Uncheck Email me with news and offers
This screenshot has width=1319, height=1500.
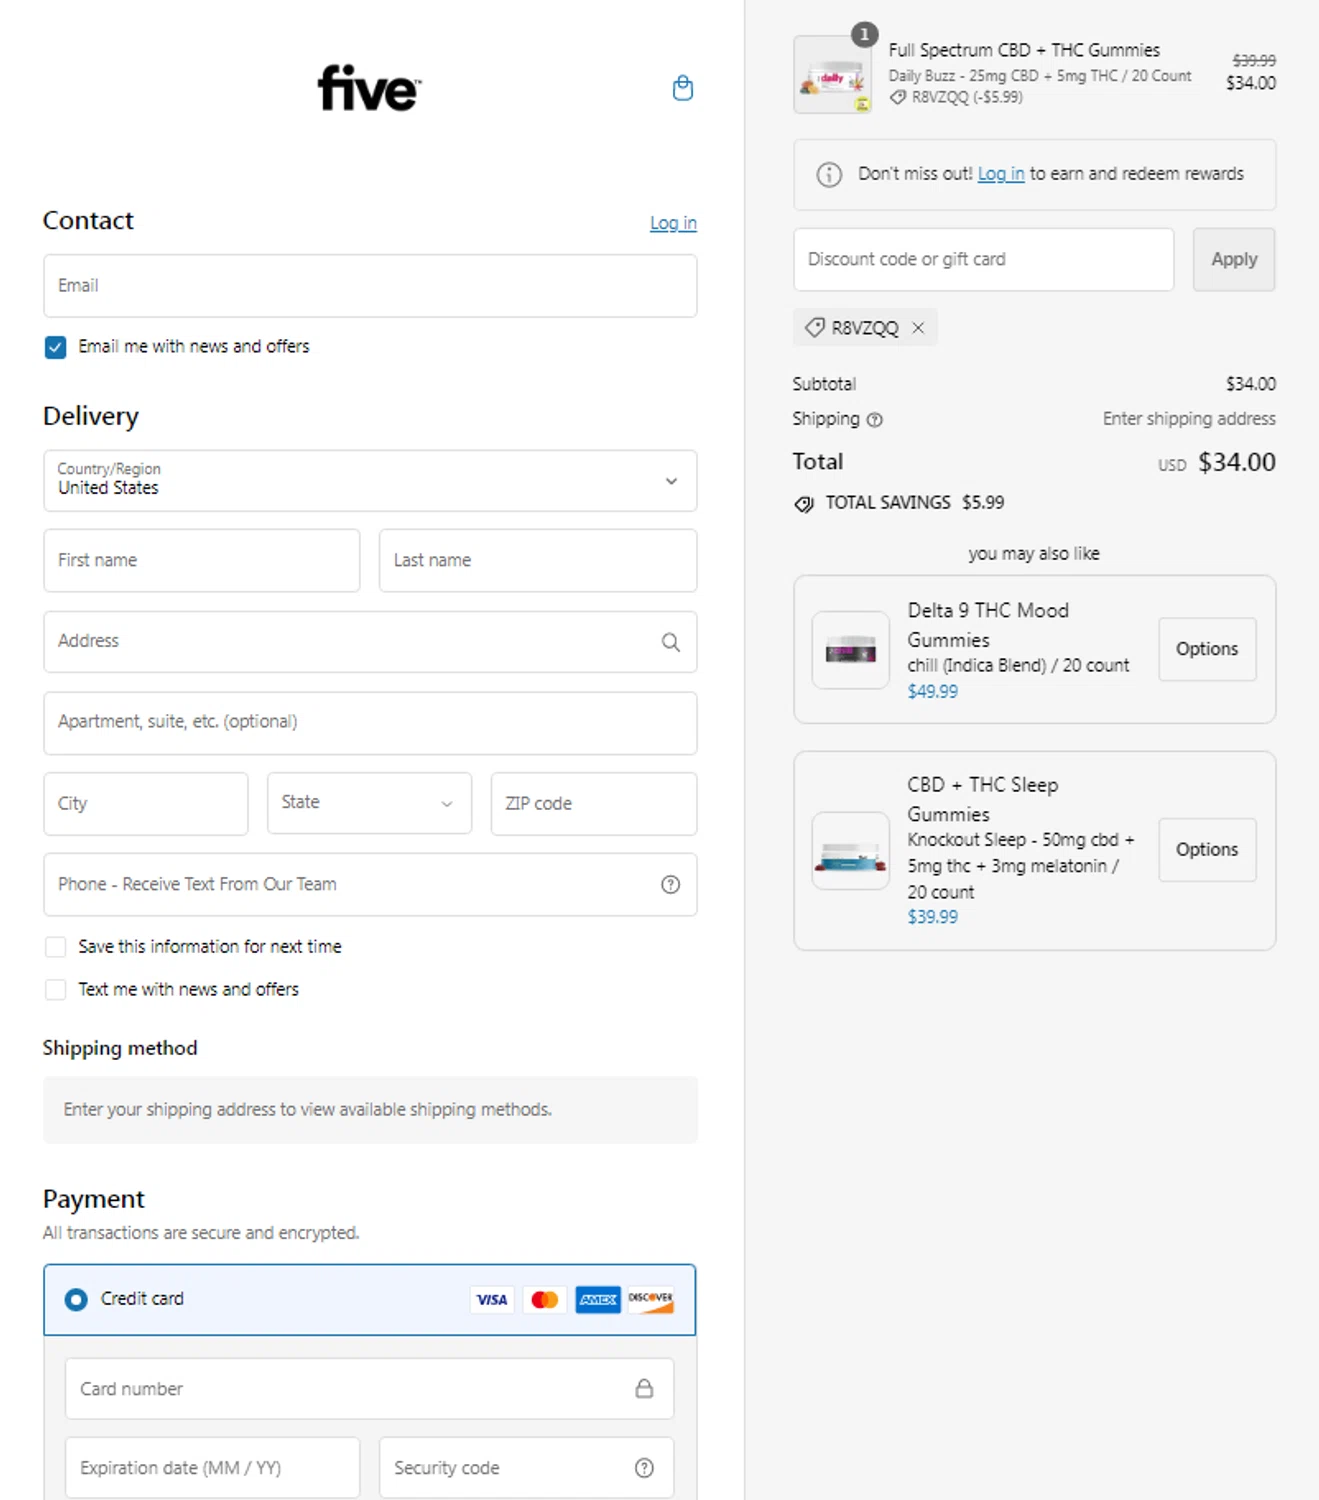pos(56,347)
